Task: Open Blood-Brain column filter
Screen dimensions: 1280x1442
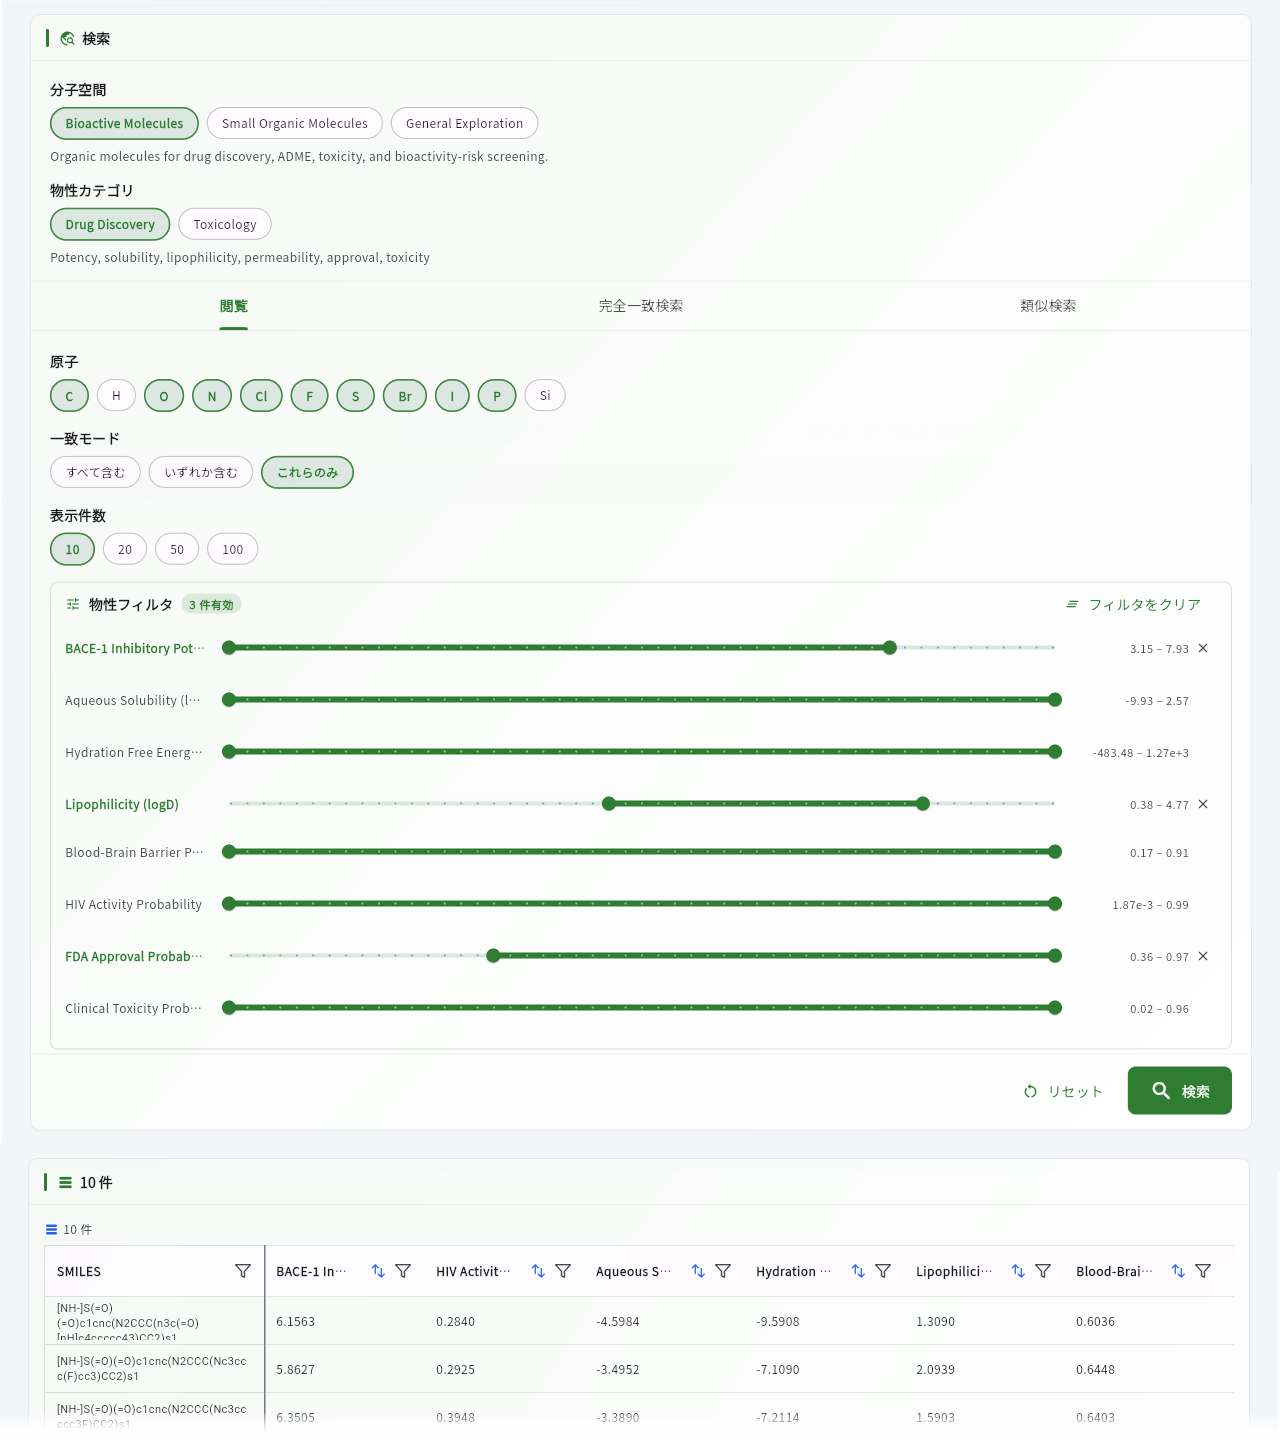Action: [1203, 1271]
